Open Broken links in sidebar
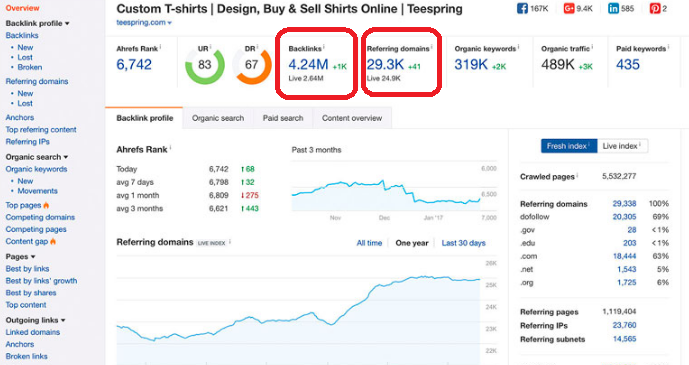The width and height of the screenshot is (689, 365). click(26, 356)
